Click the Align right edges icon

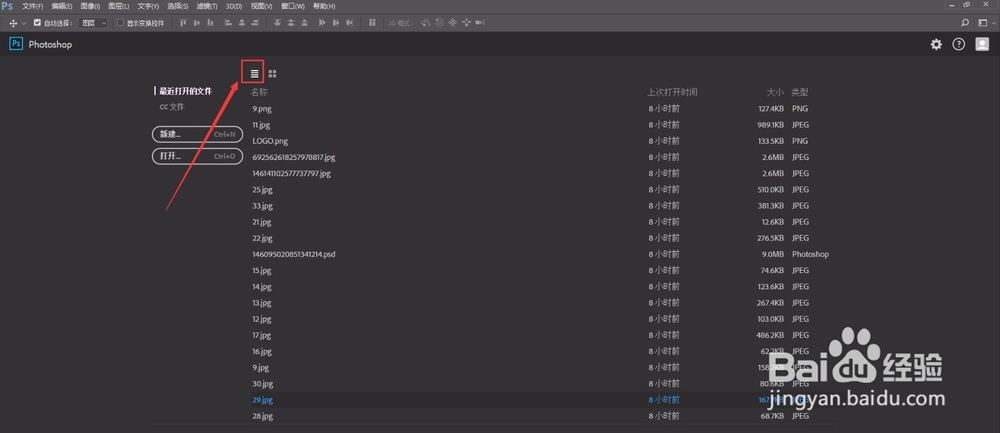(x=255, y=23)
